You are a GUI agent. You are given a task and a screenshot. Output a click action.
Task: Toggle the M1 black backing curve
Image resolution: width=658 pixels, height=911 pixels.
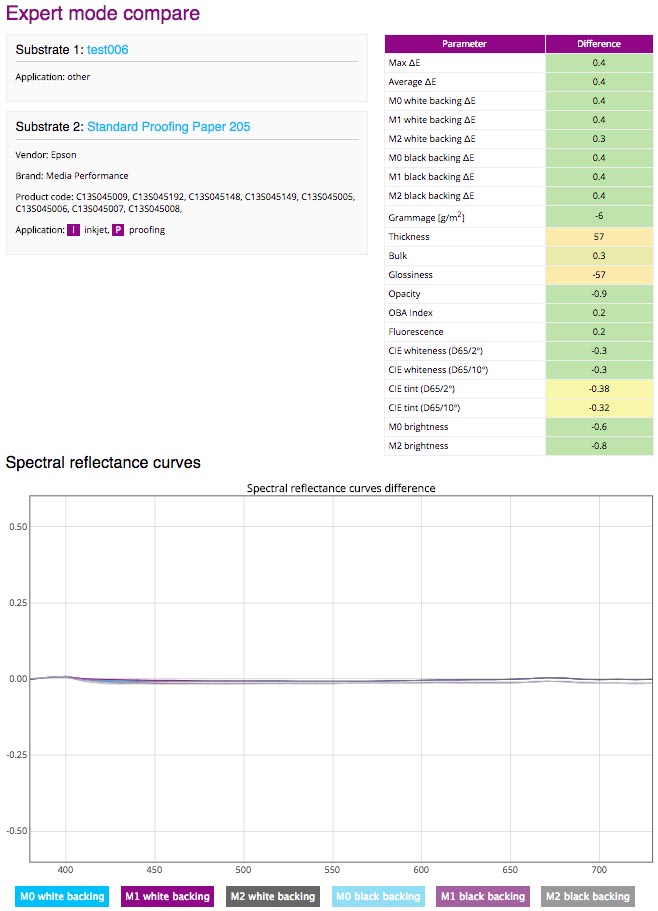coord(483,896)
